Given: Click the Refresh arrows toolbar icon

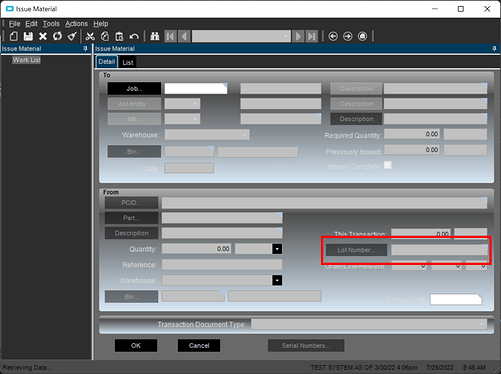Looking at the screenshot, I should (57, 36).
